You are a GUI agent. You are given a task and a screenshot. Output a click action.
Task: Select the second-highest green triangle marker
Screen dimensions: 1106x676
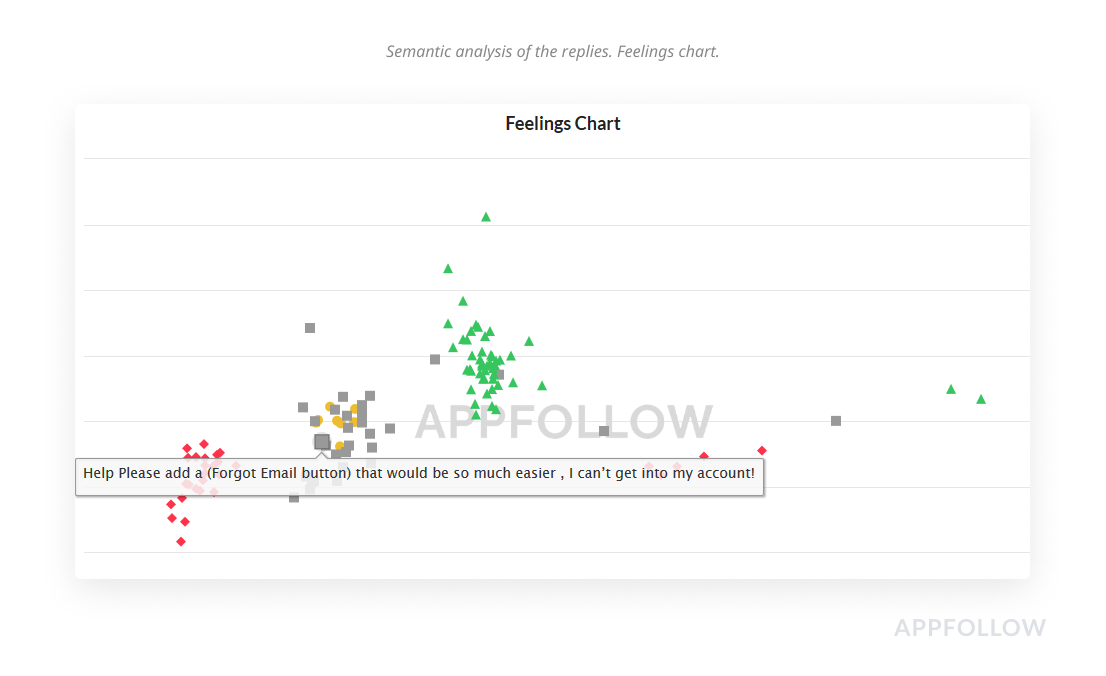[x=448, y=269]
